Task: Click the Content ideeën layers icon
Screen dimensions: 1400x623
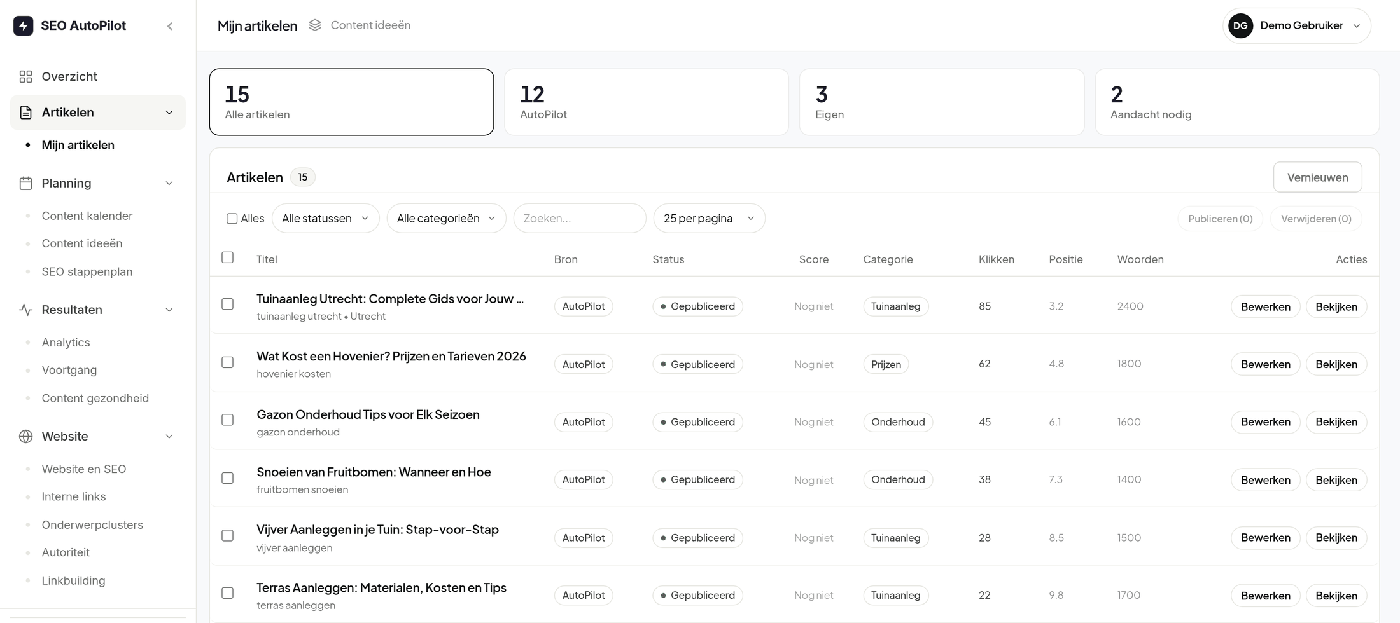Action: point(315,25)
